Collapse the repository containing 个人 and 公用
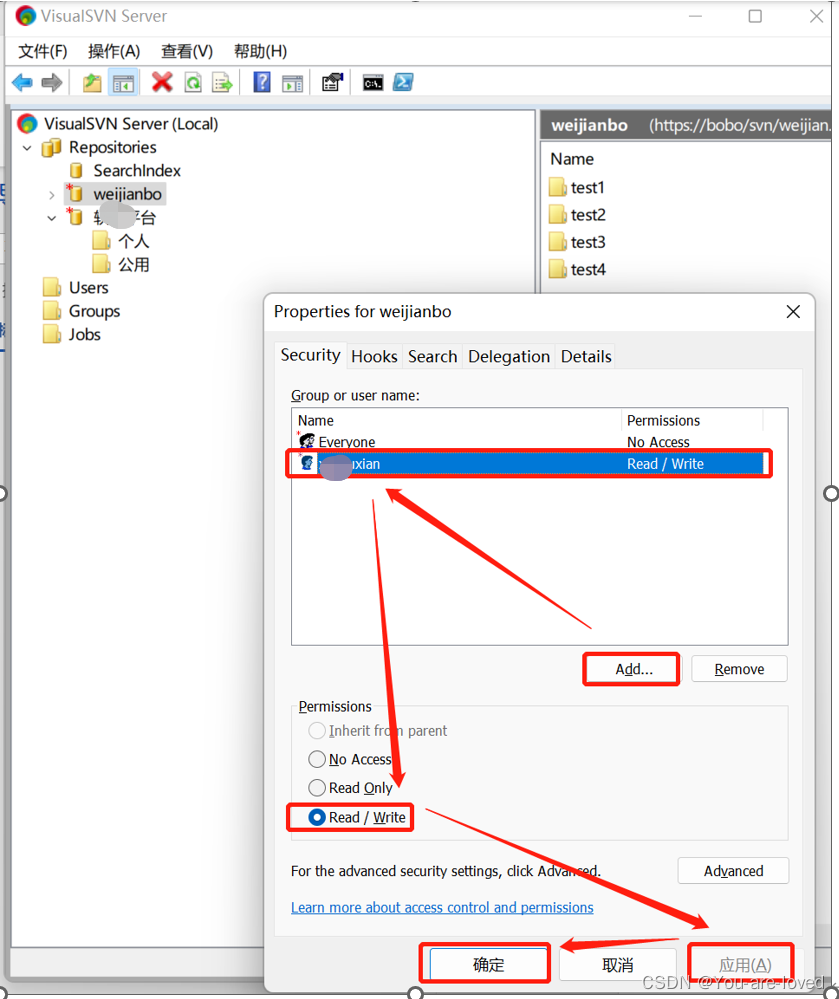Image resolution: width=839 pixels, height=999 pixels. click(52, 218)
